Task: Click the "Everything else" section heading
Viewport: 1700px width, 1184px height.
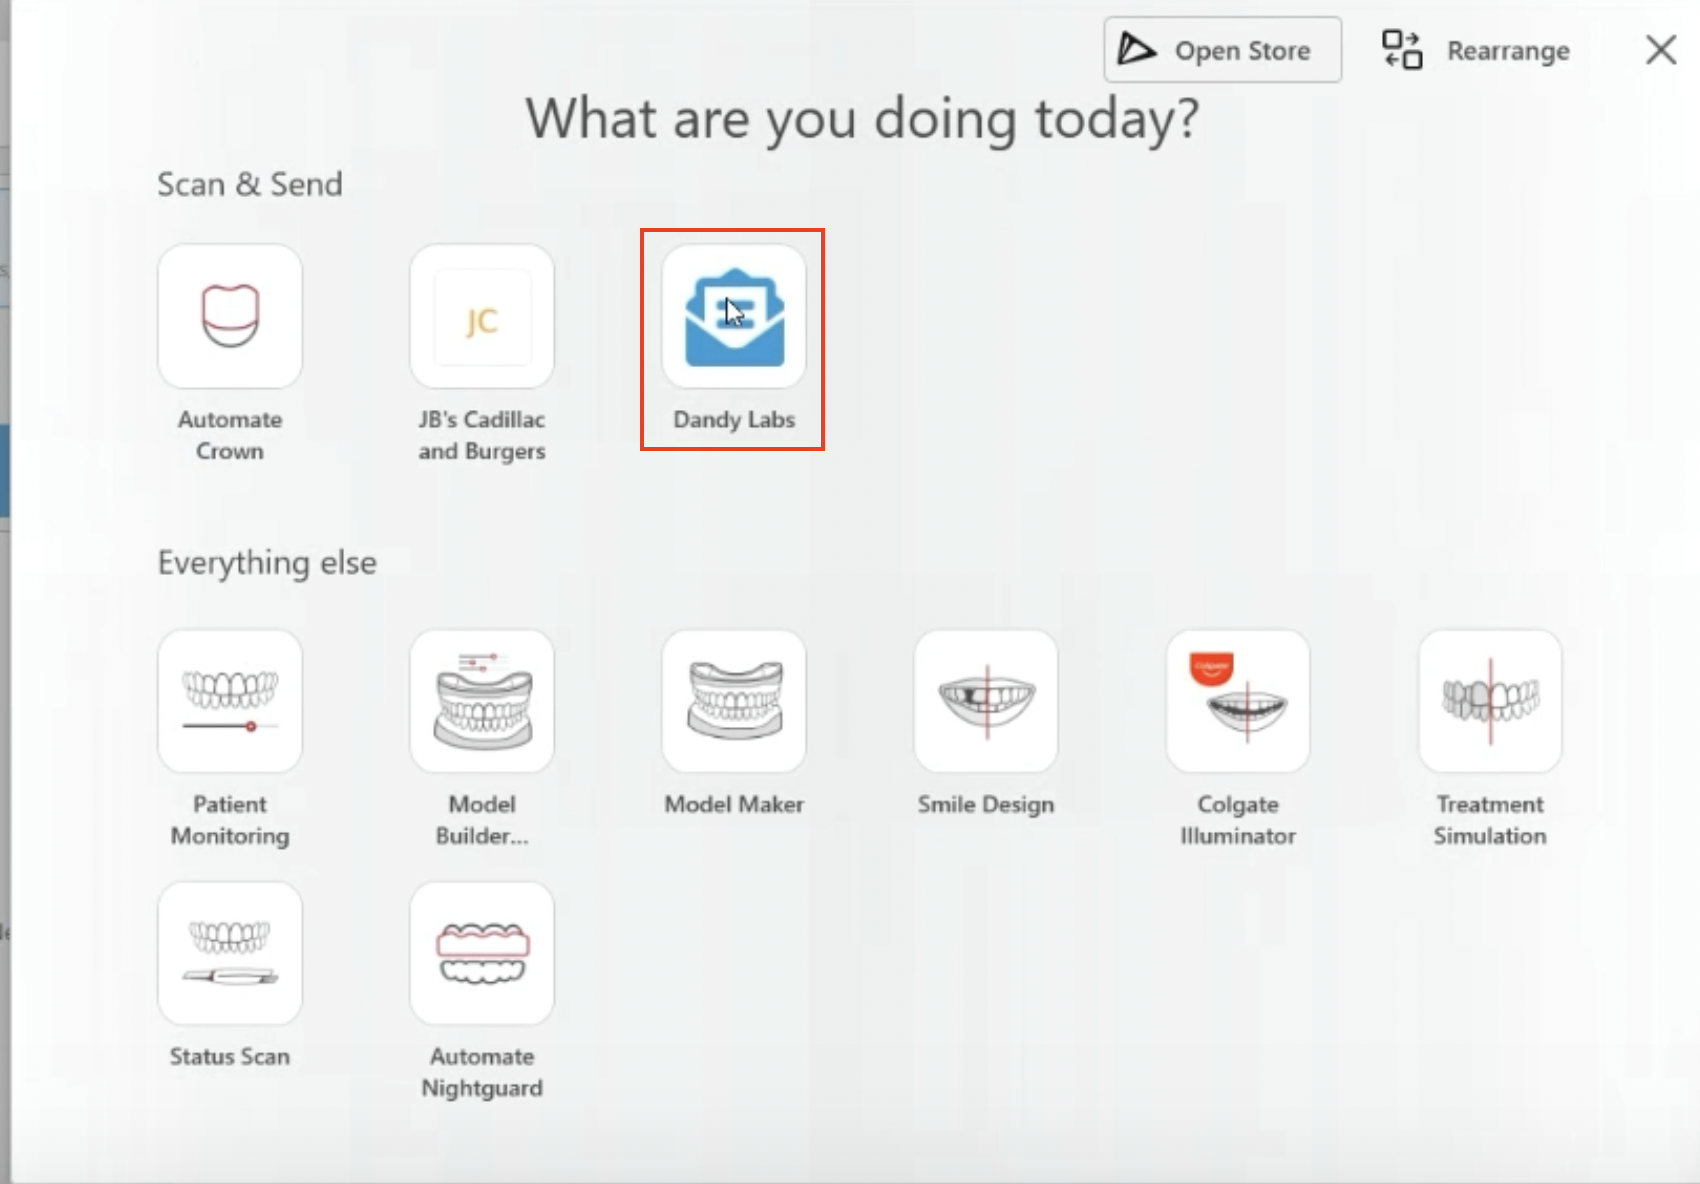Action: coord(267,563)
